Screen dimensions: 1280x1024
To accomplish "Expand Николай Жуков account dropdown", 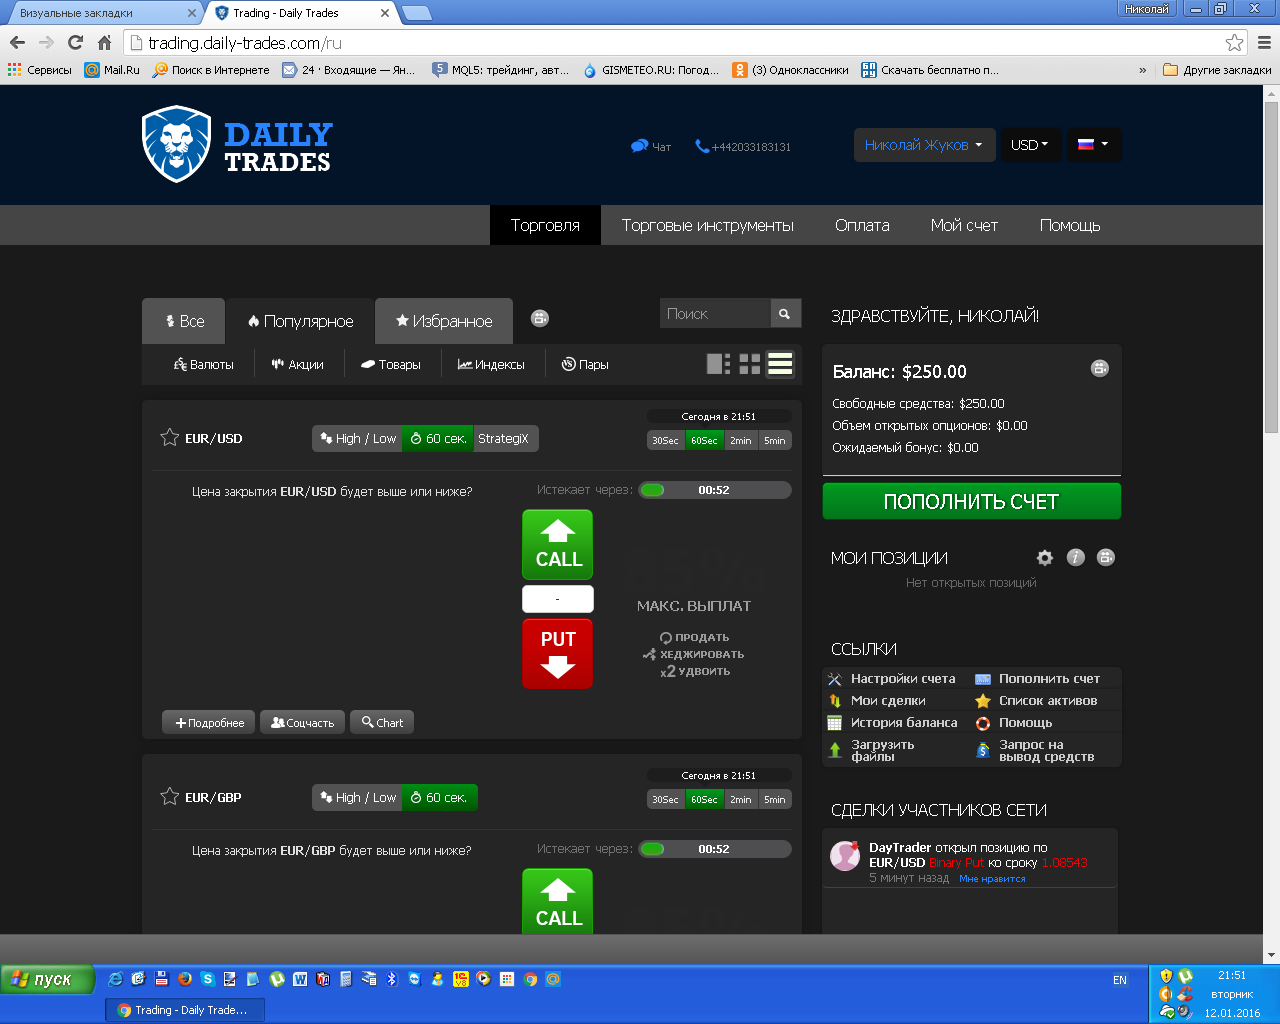I will click(x=923, y=145).
